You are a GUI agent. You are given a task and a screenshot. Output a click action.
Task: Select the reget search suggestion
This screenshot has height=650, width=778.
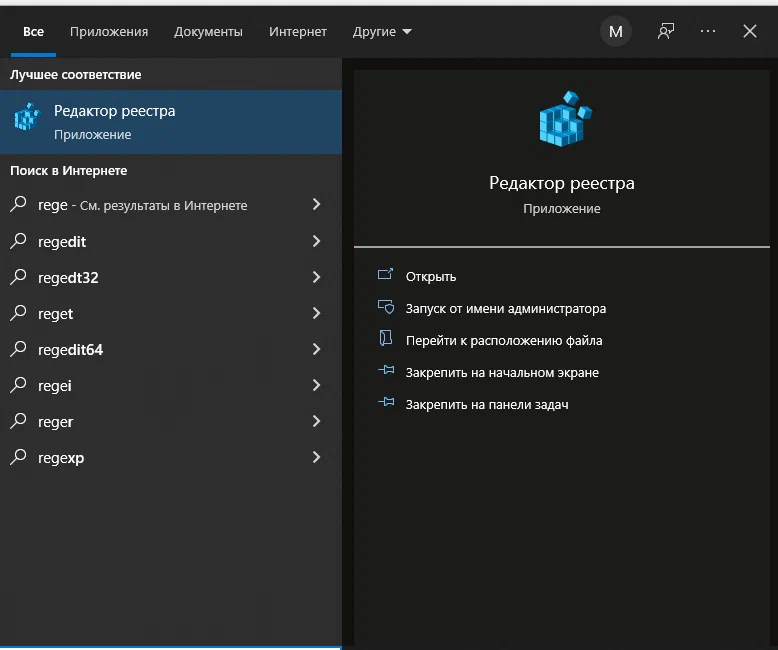(171, 314)
